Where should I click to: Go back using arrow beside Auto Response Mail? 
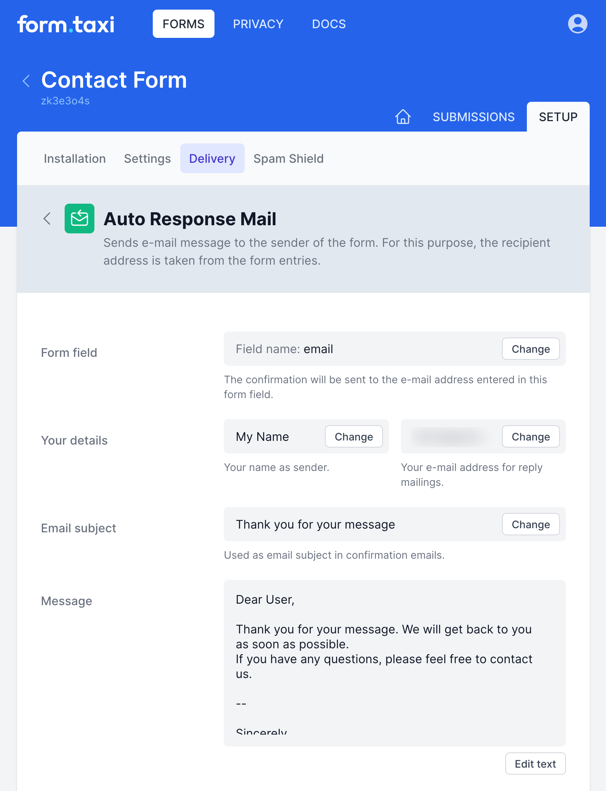tap(47, 218)
